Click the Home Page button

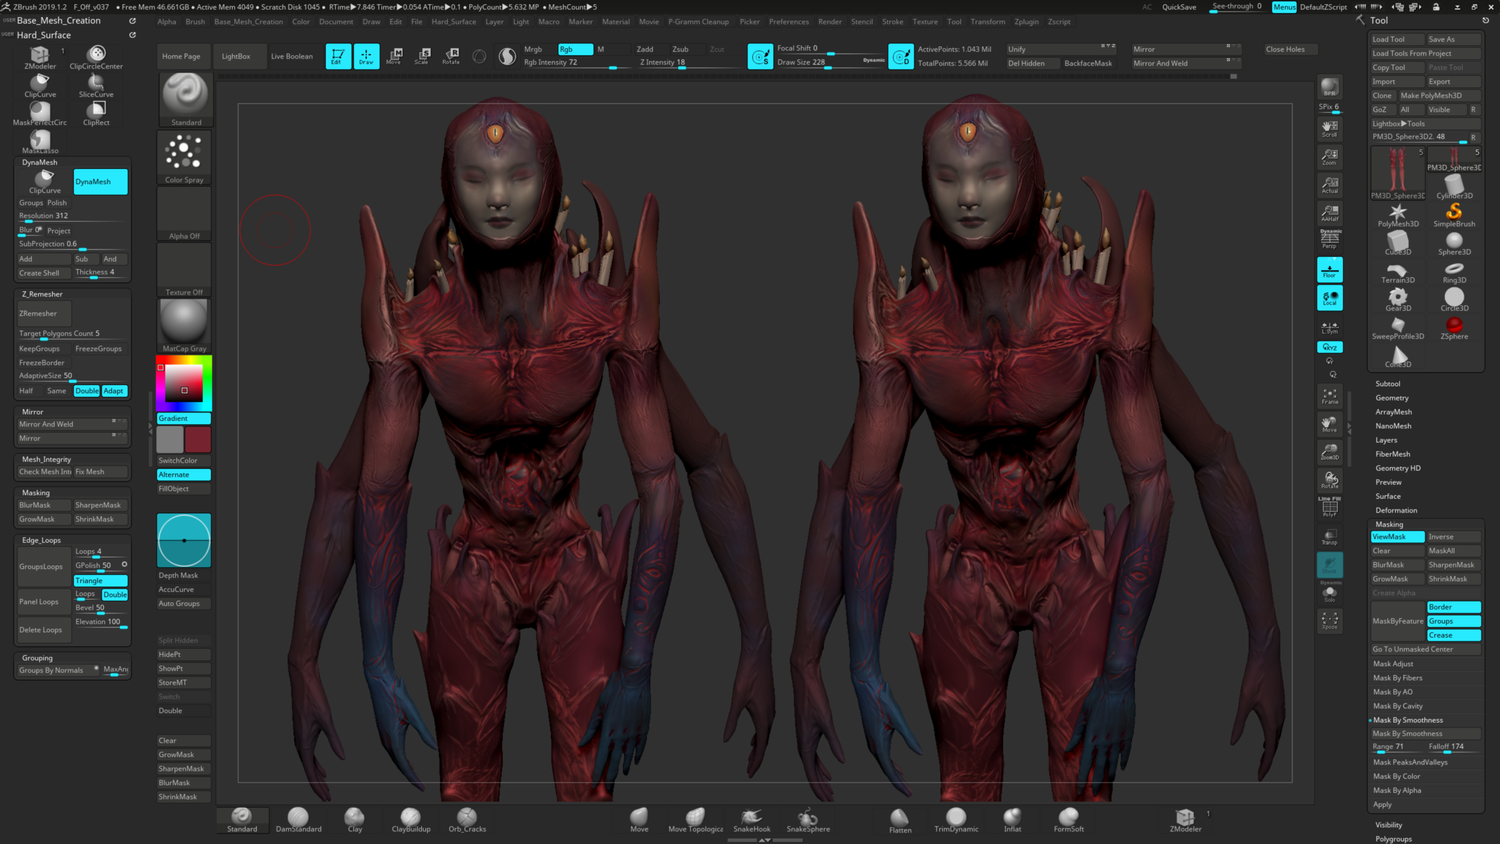point(181,56)
